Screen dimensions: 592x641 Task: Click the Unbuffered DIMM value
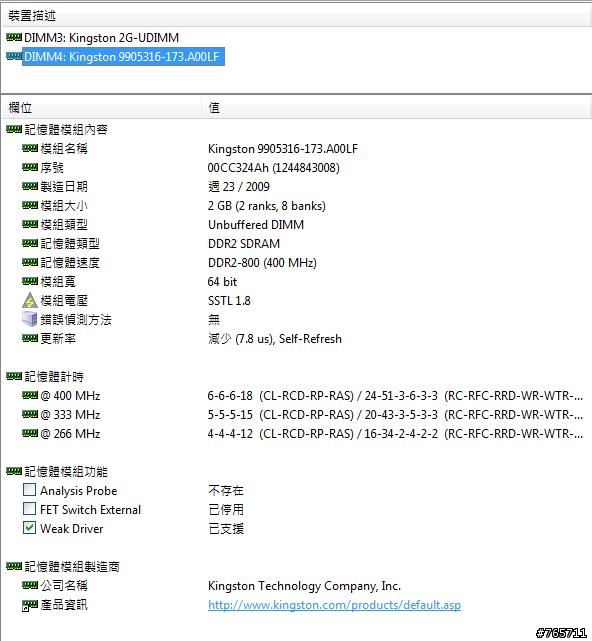pyautogui.click(x=256, y=224)
